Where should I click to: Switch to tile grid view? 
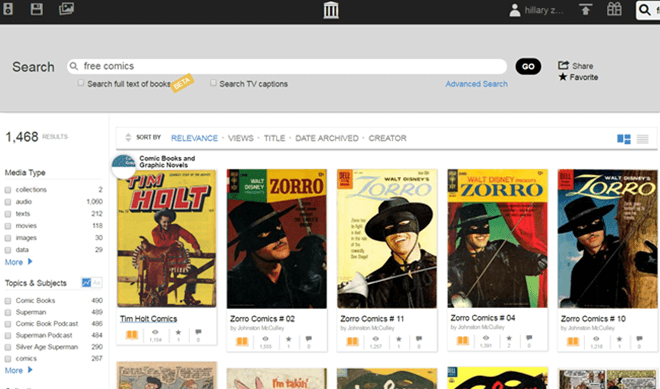coord(623,139)
